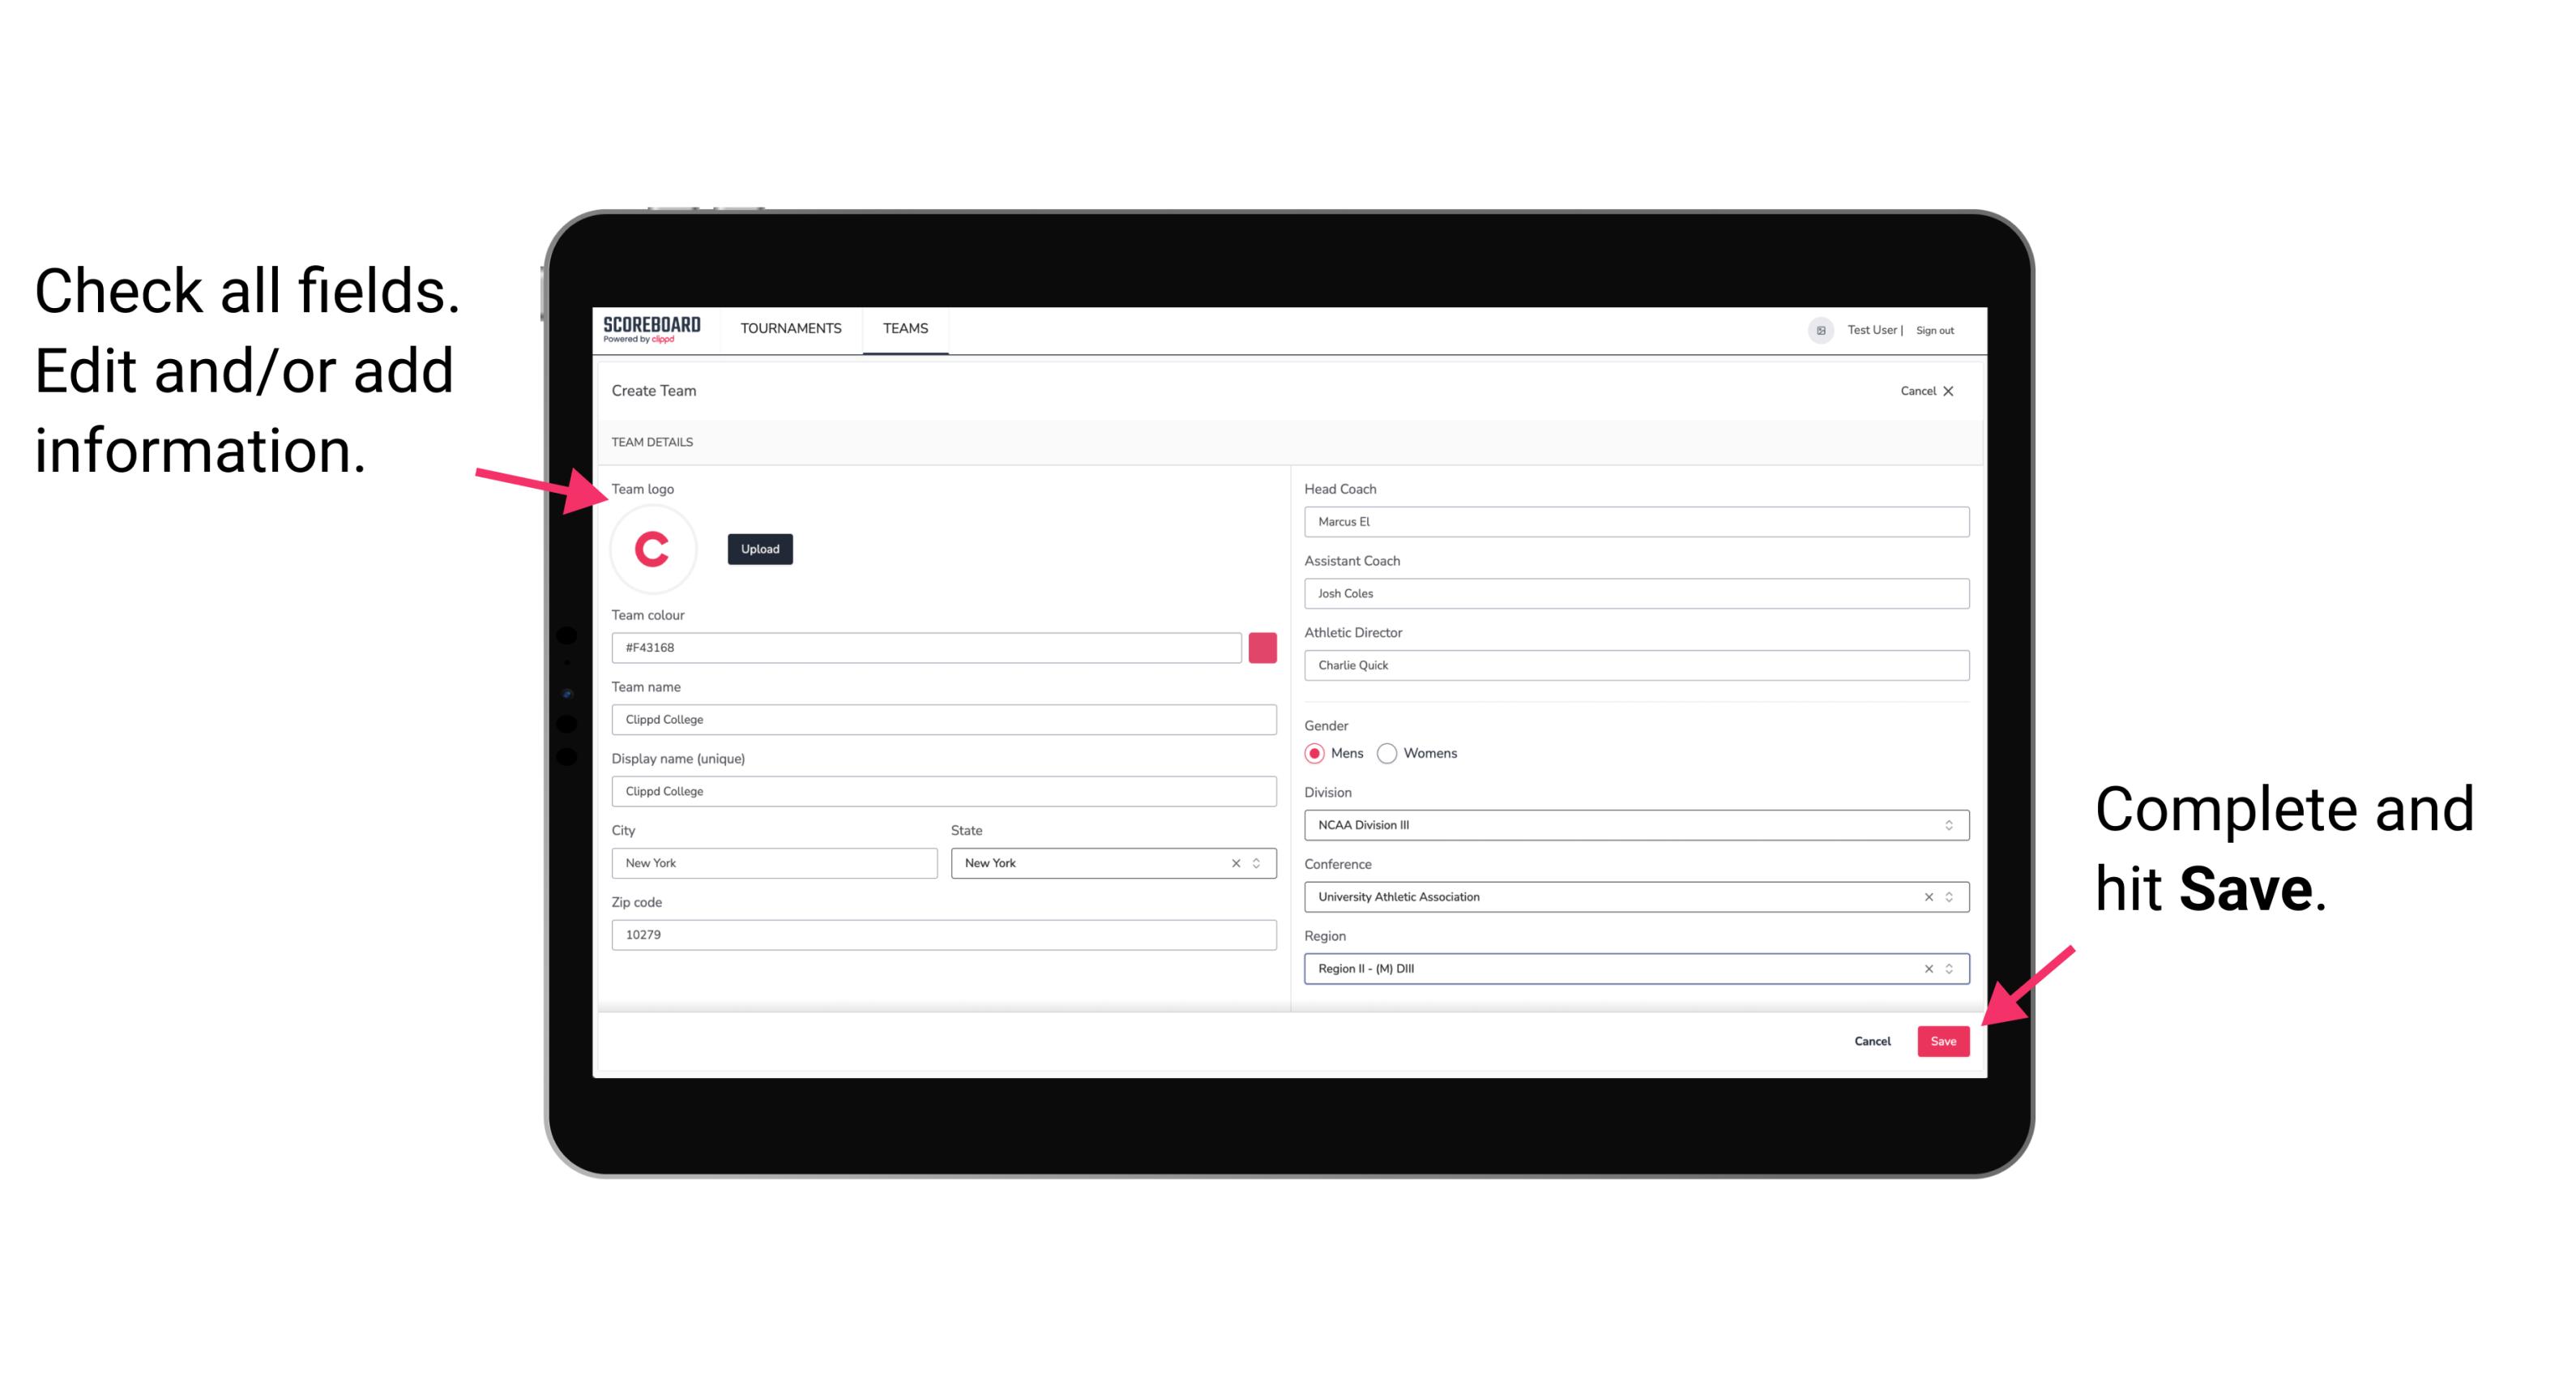
Task: Click the Region field clear X button
Action: click(x=1926, y=969)
